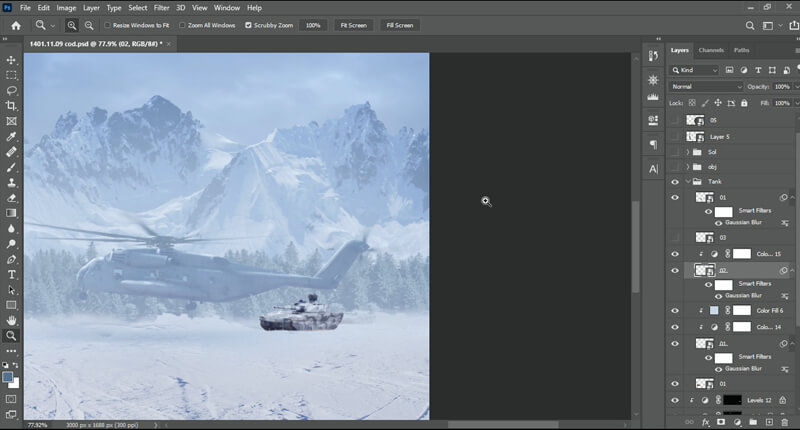Go to Photoshop Home screen
Image resolution: width=800 pixels, height=430 pixels.
click(16, 26)
